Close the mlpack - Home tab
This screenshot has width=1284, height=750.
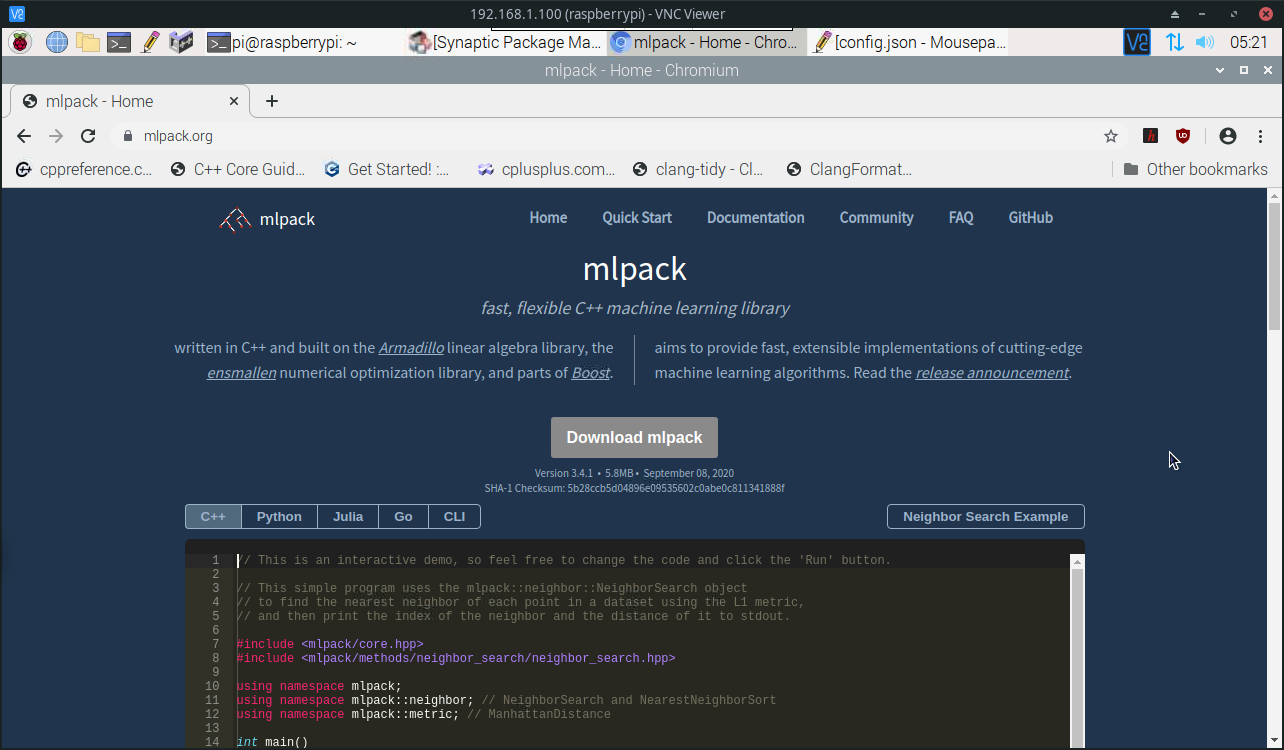(235, 101)
